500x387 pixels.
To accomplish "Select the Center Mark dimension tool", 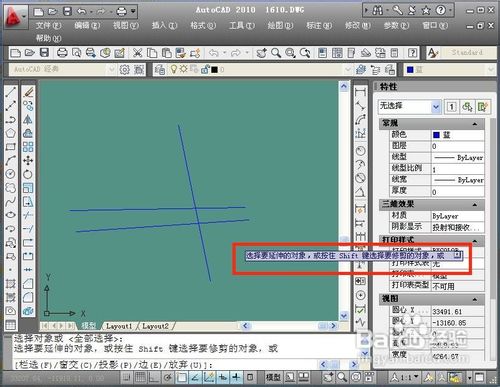I will coord(360,295).
